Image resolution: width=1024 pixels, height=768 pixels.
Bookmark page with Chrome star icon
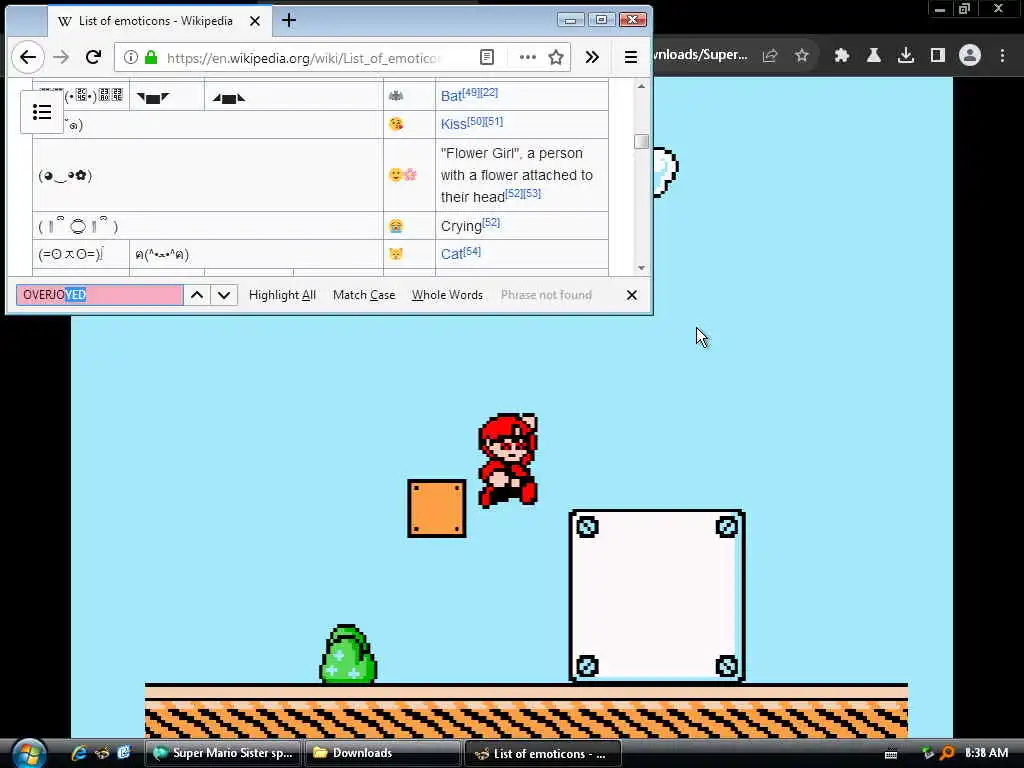[802, 56]
